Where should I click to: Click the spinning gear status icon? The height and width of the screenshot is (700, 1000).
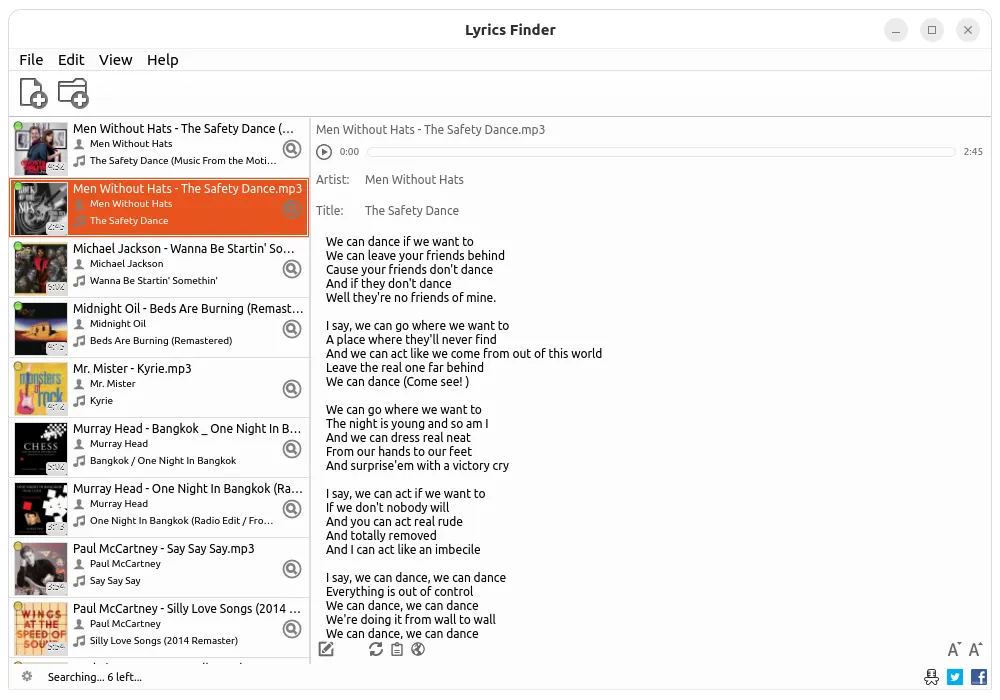(x=27, y=676)
